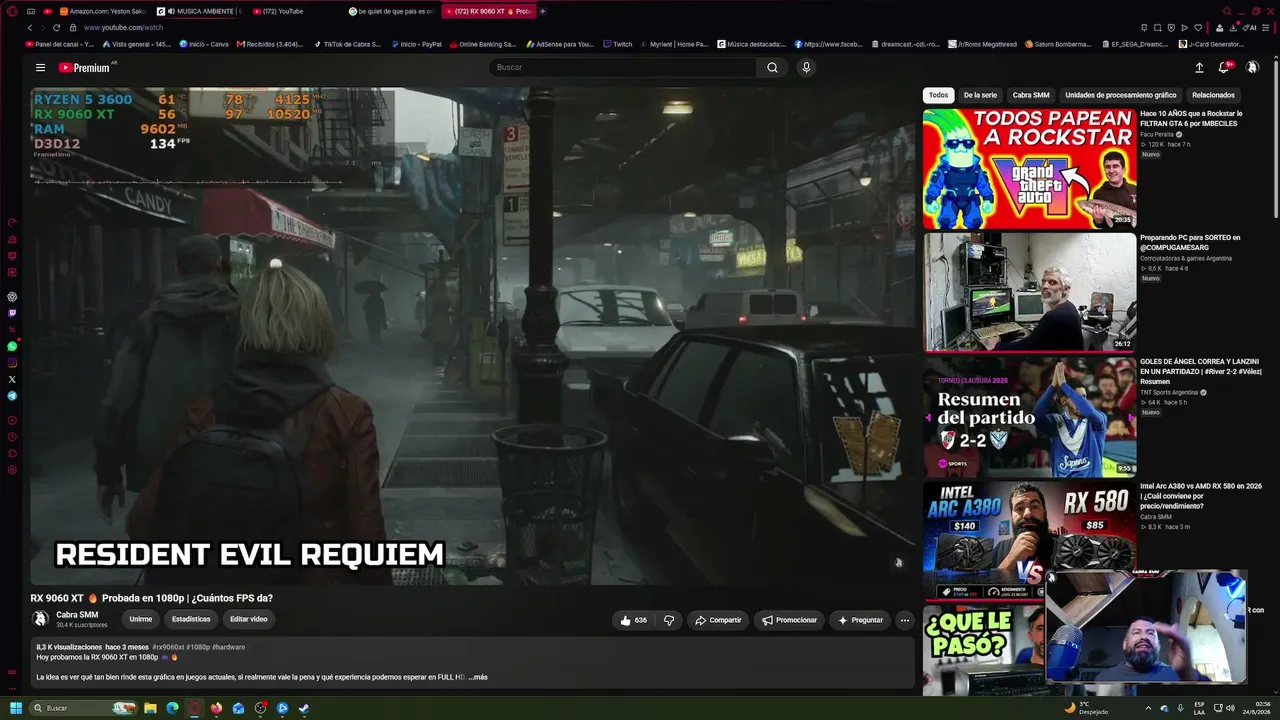Open 'TODOS PAPEAN A ROCKSTAR' video thumbnail
Image resolution: width=1280 pixels, height=720 pixels.
pos(1029,169)
